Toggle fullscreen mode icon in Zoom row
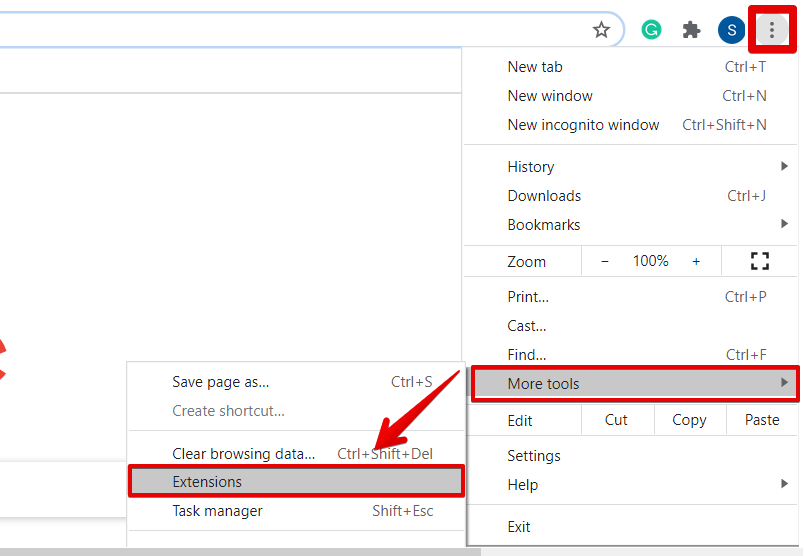The image size is (805, 556). point(760,261)
